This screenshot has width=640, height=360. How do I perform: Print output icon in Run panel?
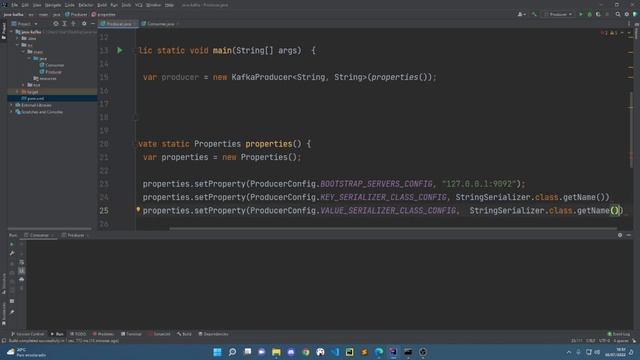[x=22, y=279]
